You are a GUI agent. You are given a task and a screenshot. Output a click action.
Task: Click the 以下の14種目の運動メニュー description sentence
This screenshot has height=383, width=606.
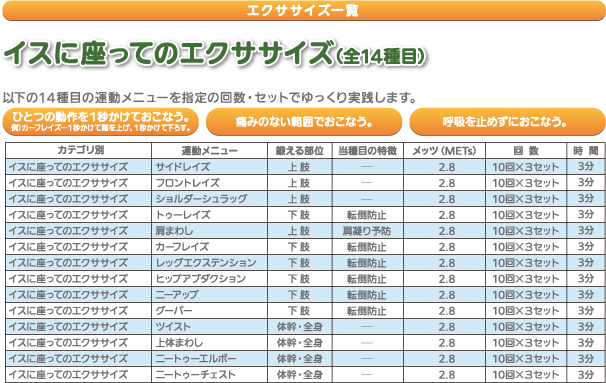(209, 98)
